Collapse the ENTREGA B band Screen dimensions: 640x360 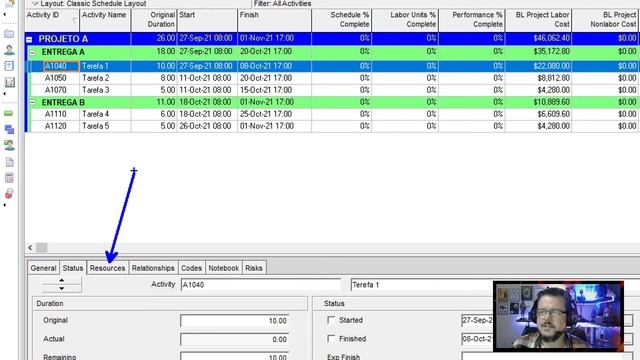pyautogui.click(x=33, y=102)
